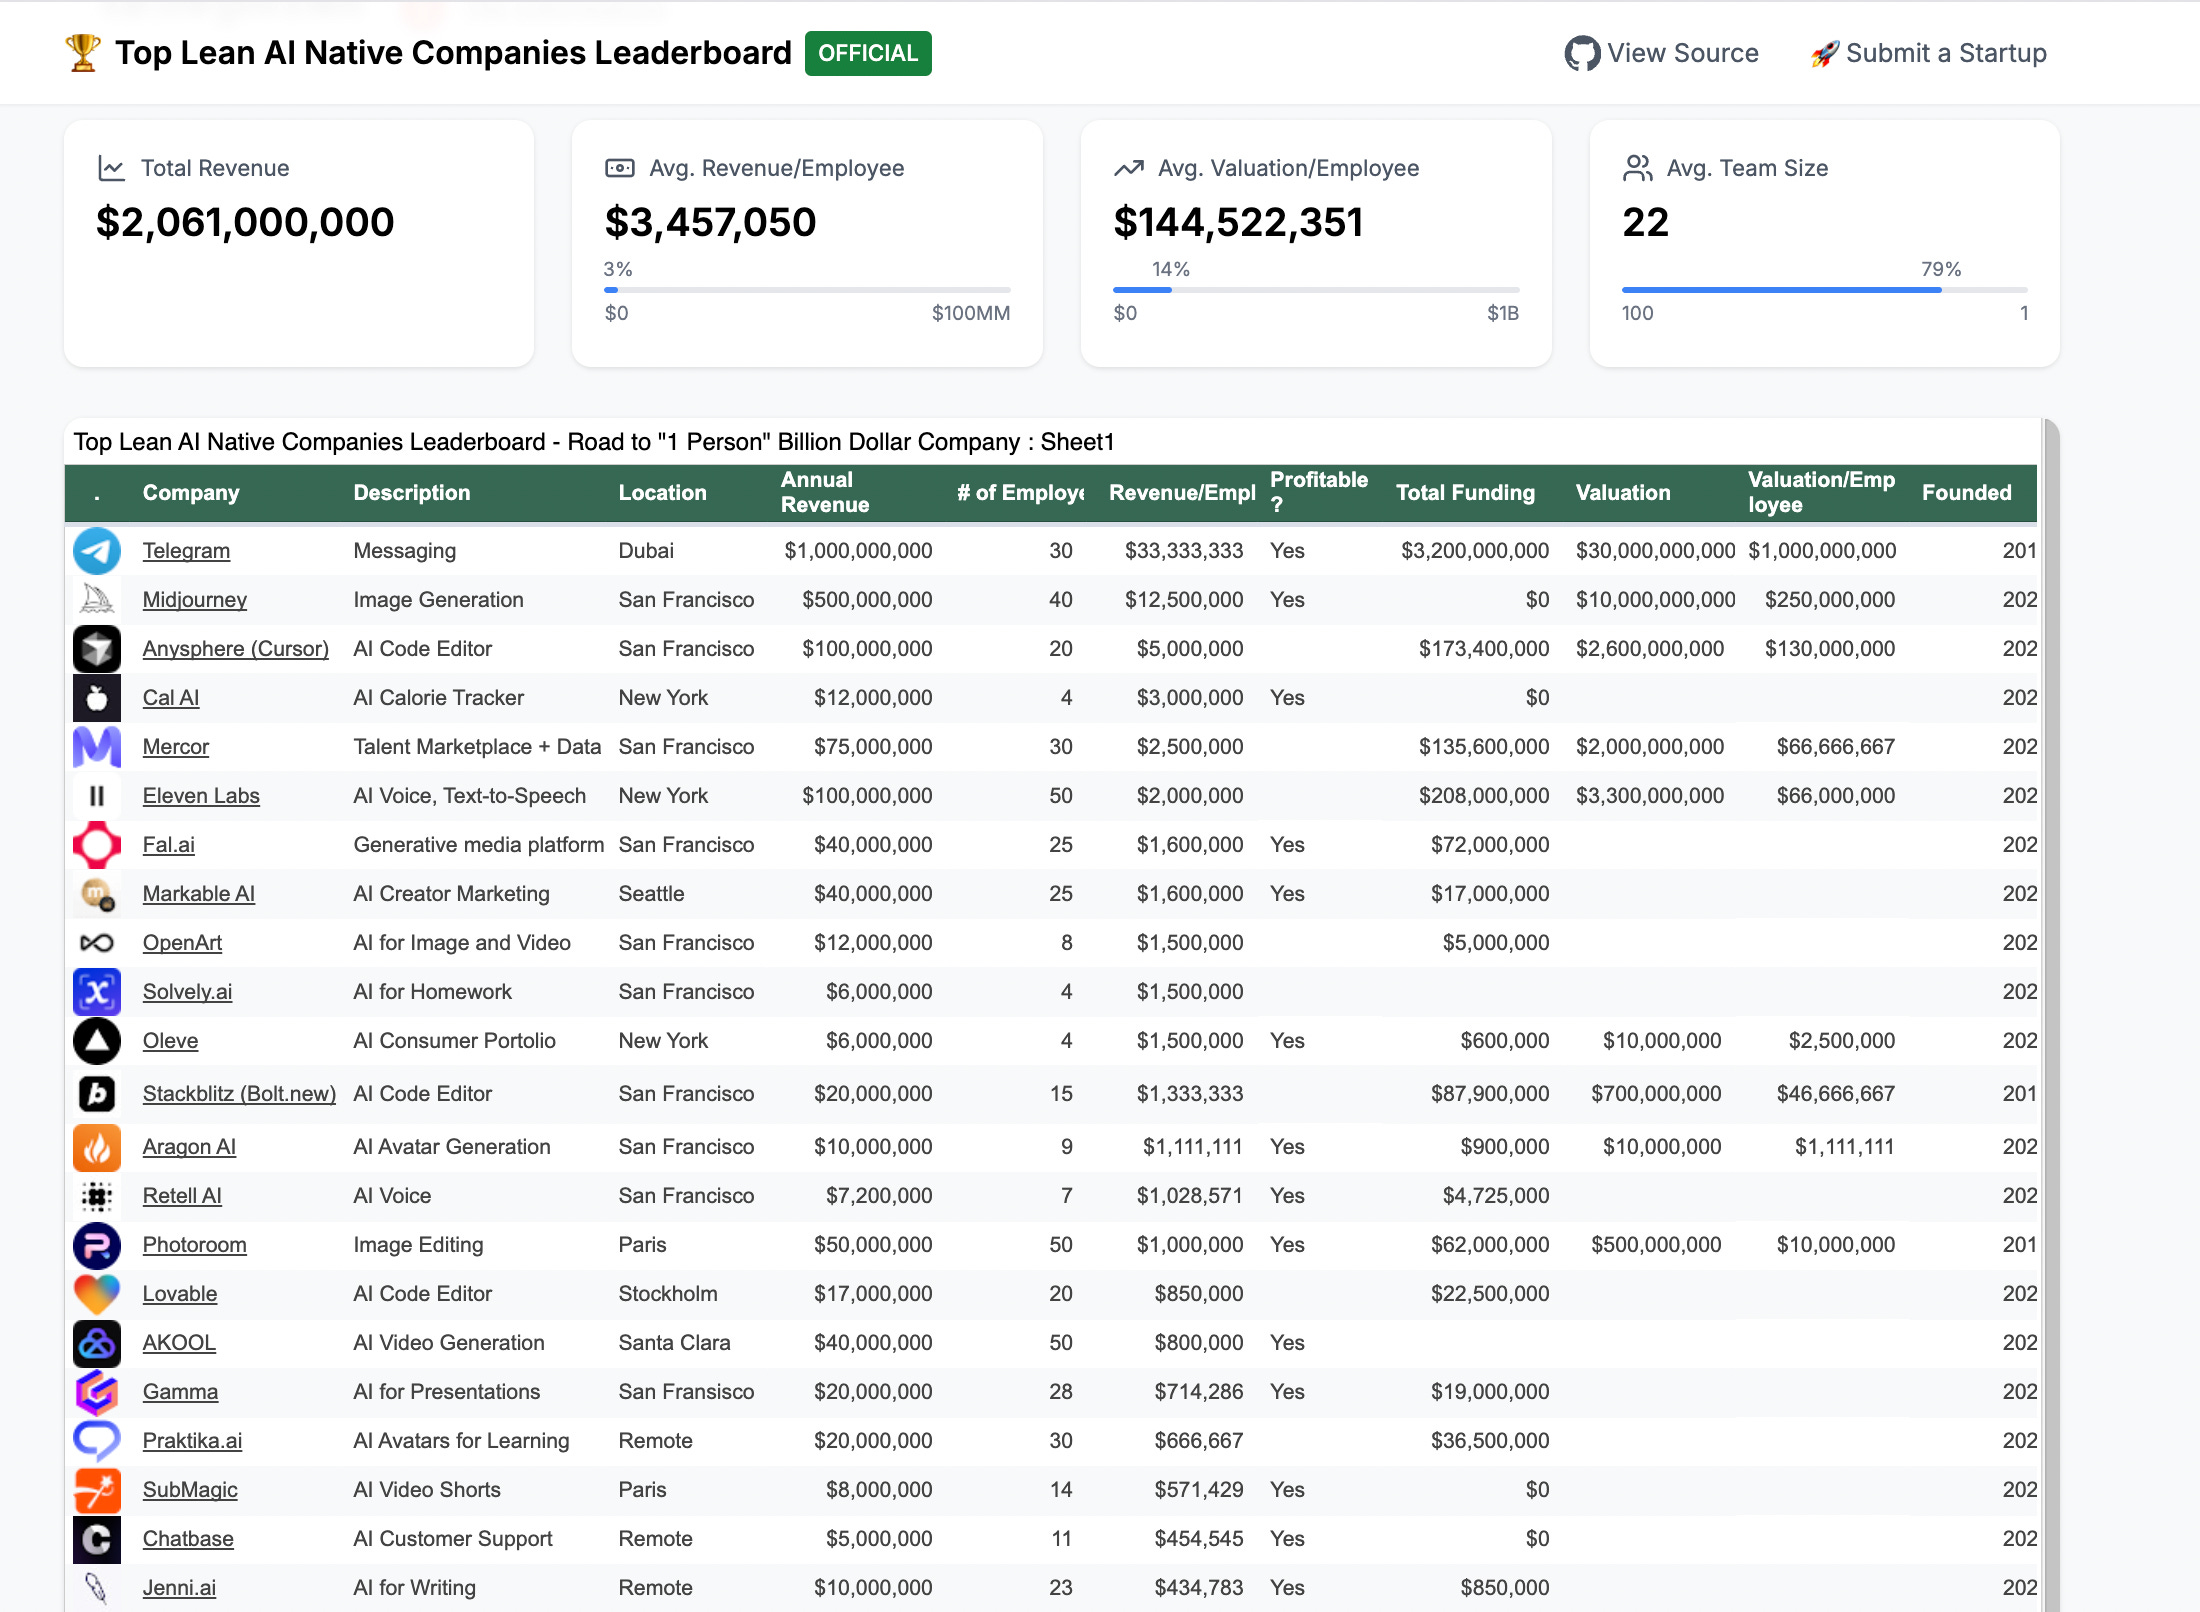
Task: Click the Avg. Valuation/Employee progress bar
Action: pyautogui.click(x=1316, y=290)
